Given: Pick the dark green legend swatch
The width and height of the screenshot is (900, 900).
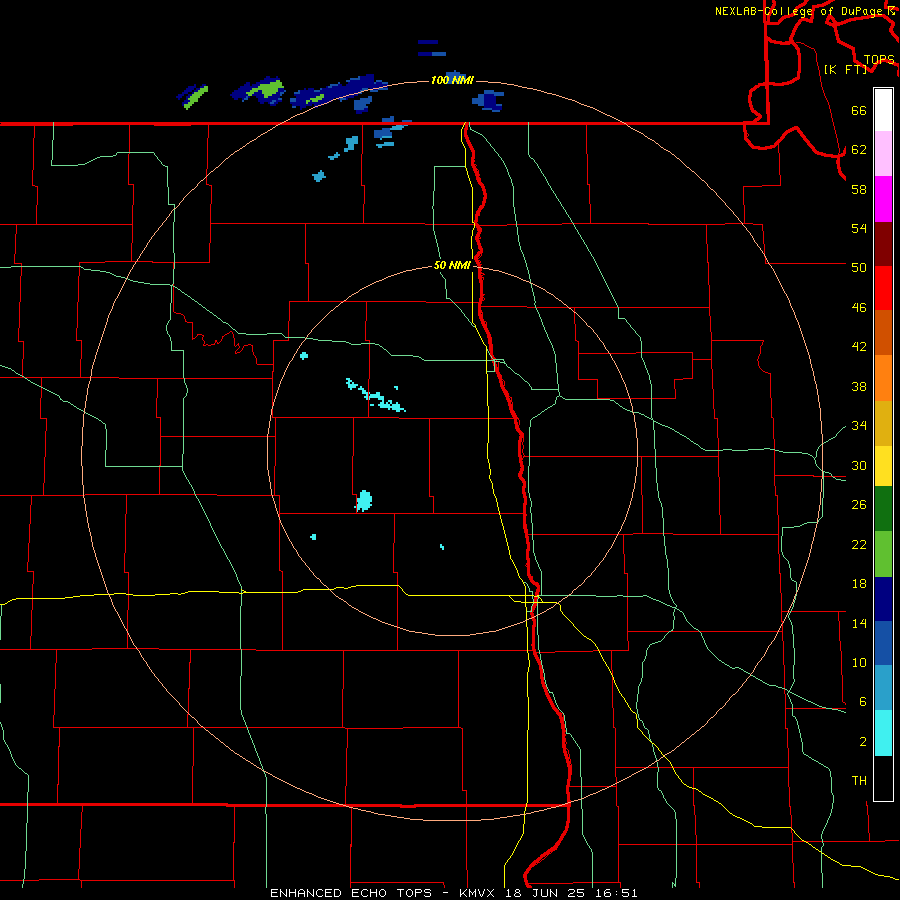Looking at the screenshot, I should 883,509.
